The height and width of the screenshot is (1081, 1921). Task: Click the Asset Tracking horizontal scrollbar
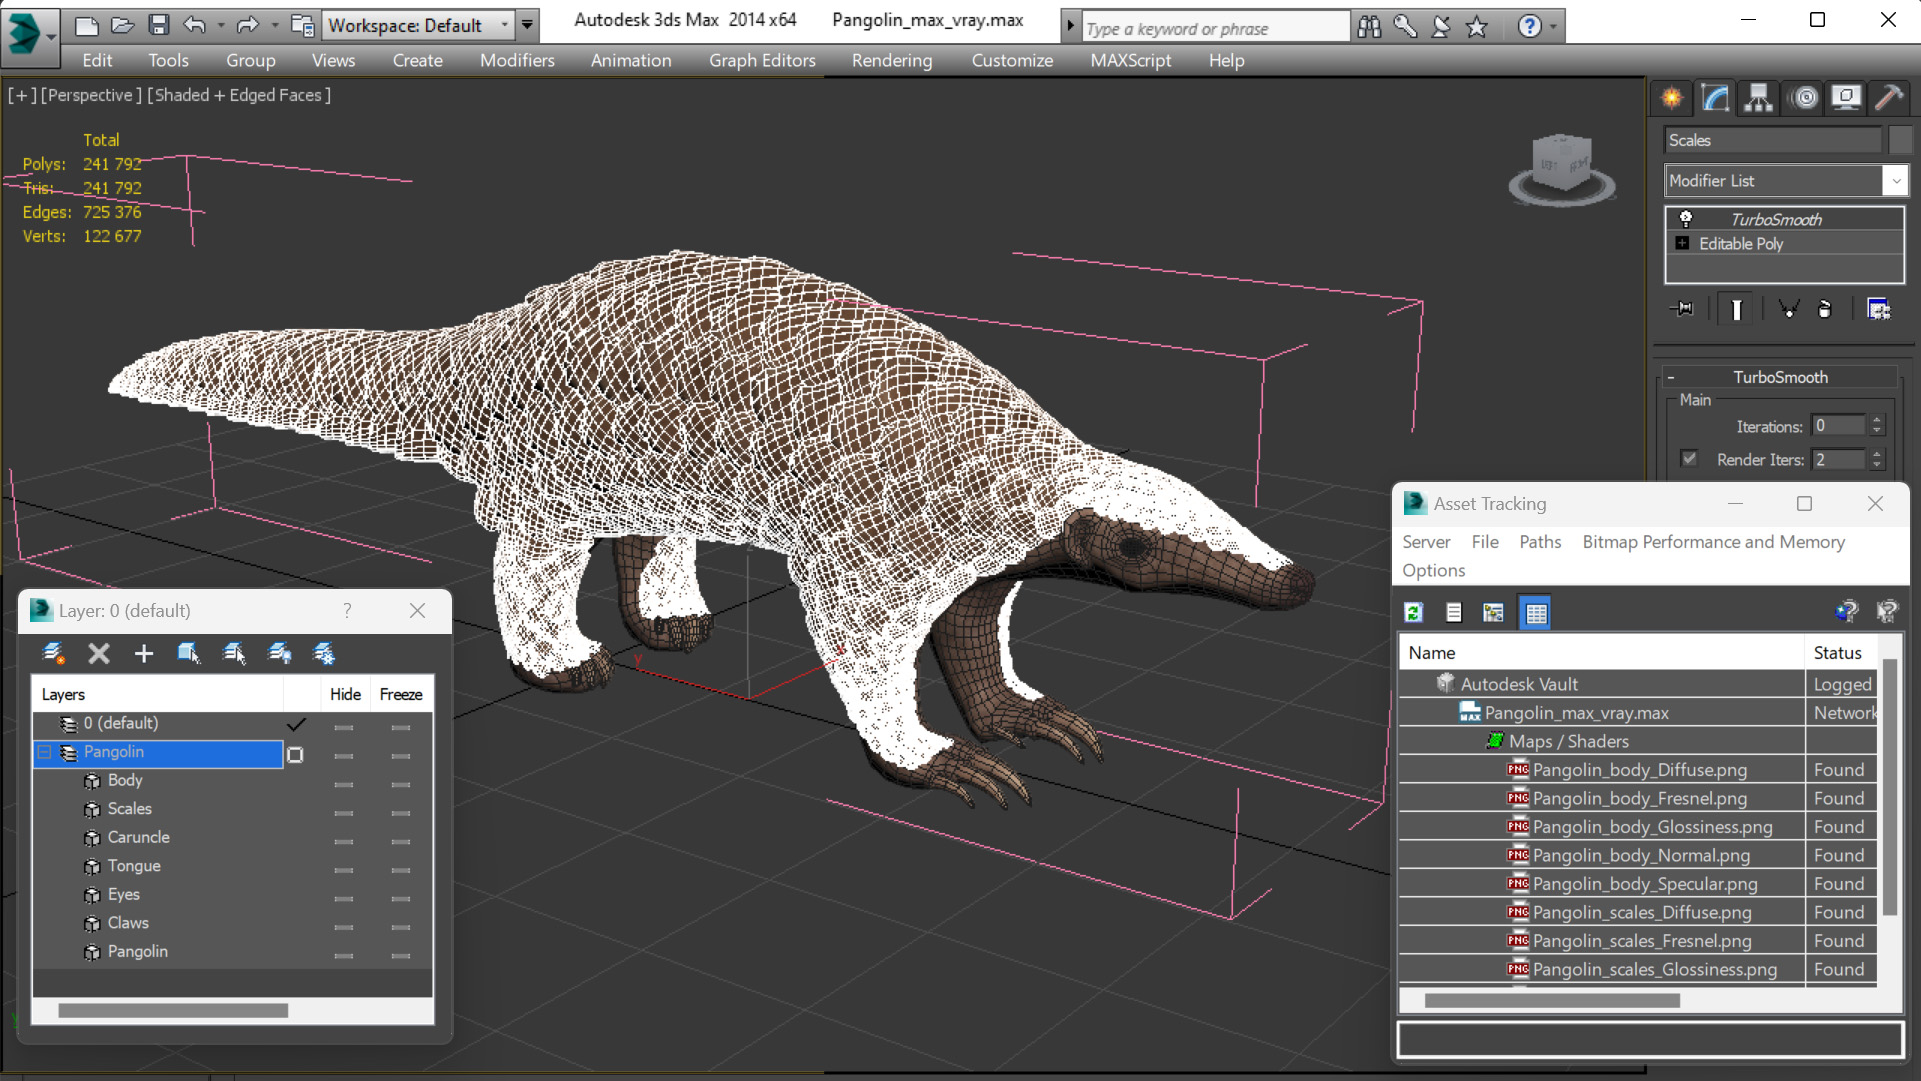pyautogui.click(x=1551, y=1000)
